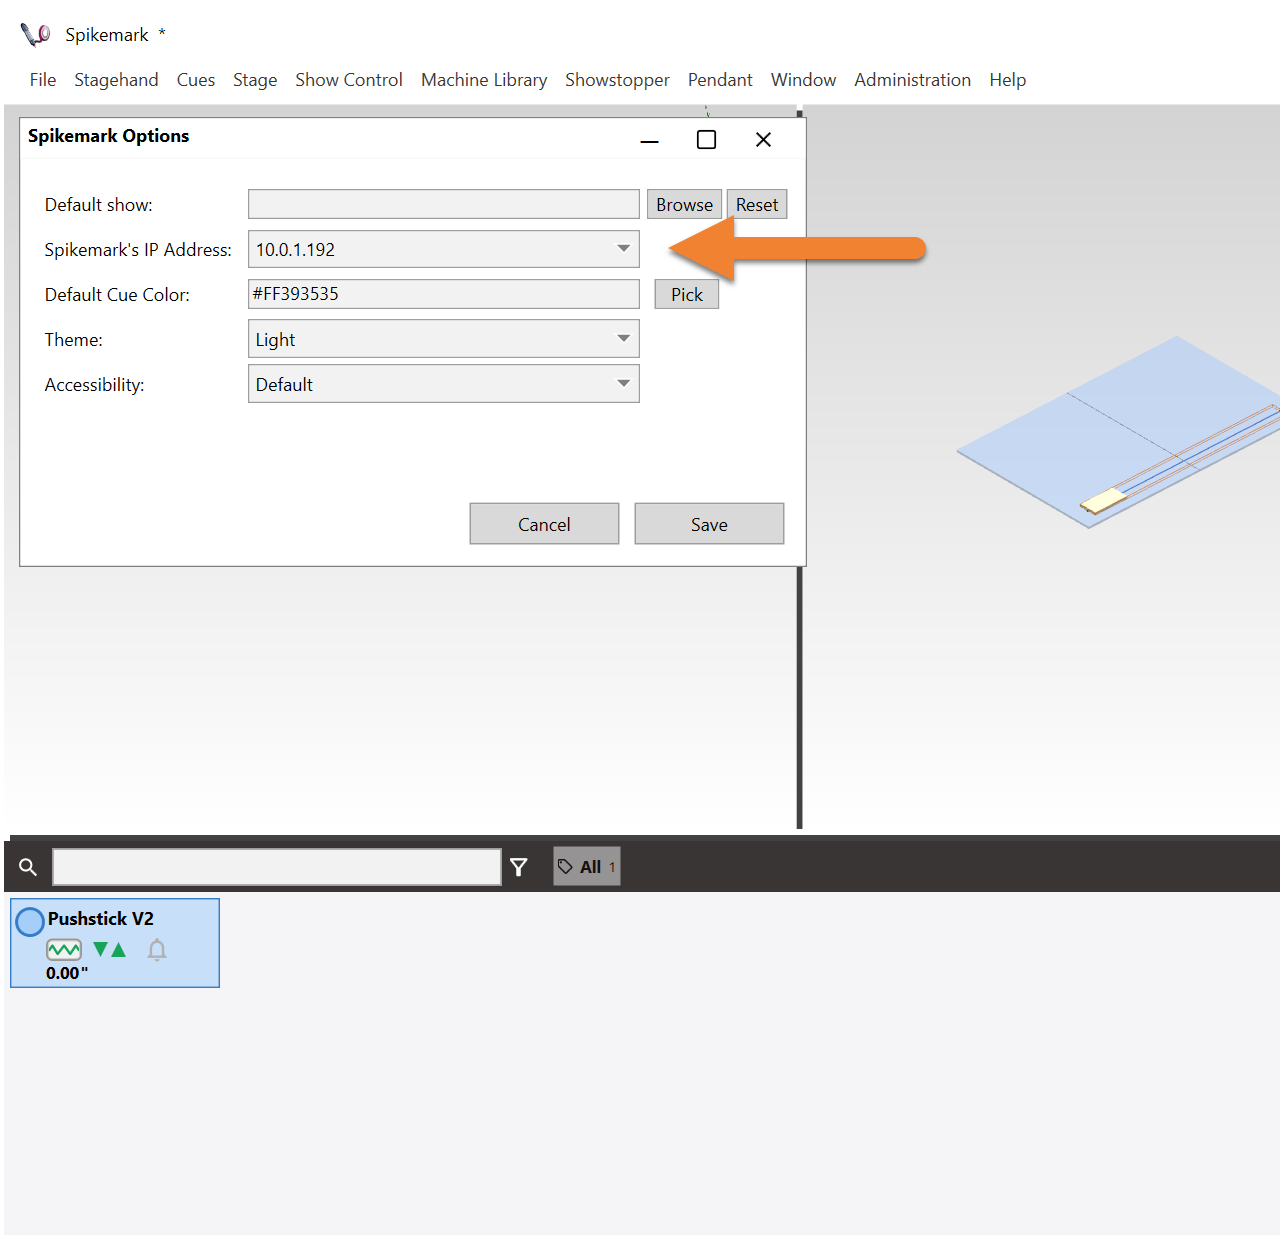Open the Machine Library menu
The width and height of the screenshot is (1280, 1235).
[484, 80]
